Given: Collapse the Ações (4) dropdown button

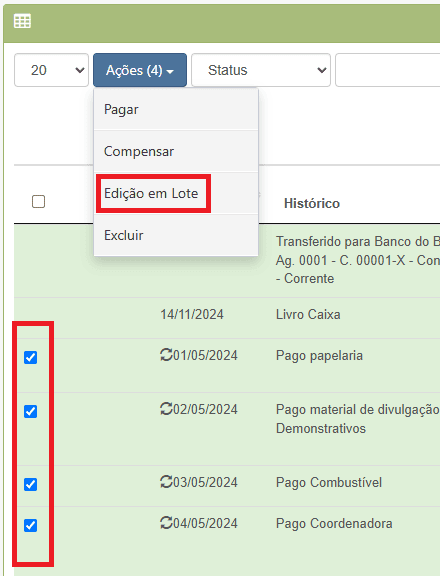Looking at the screenshot, I should coord(140,70).
